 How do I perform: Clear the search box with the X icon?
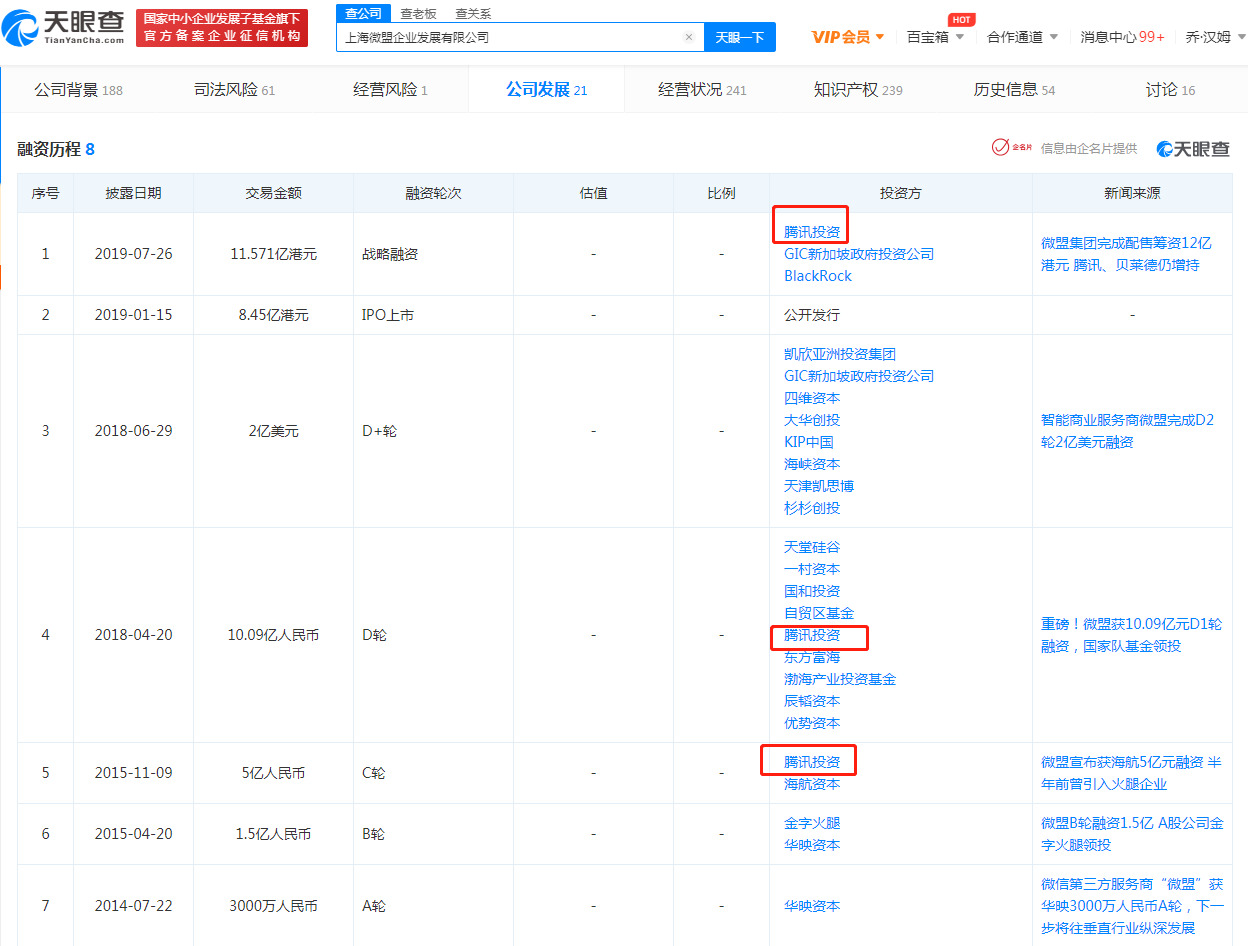[688, 37]
